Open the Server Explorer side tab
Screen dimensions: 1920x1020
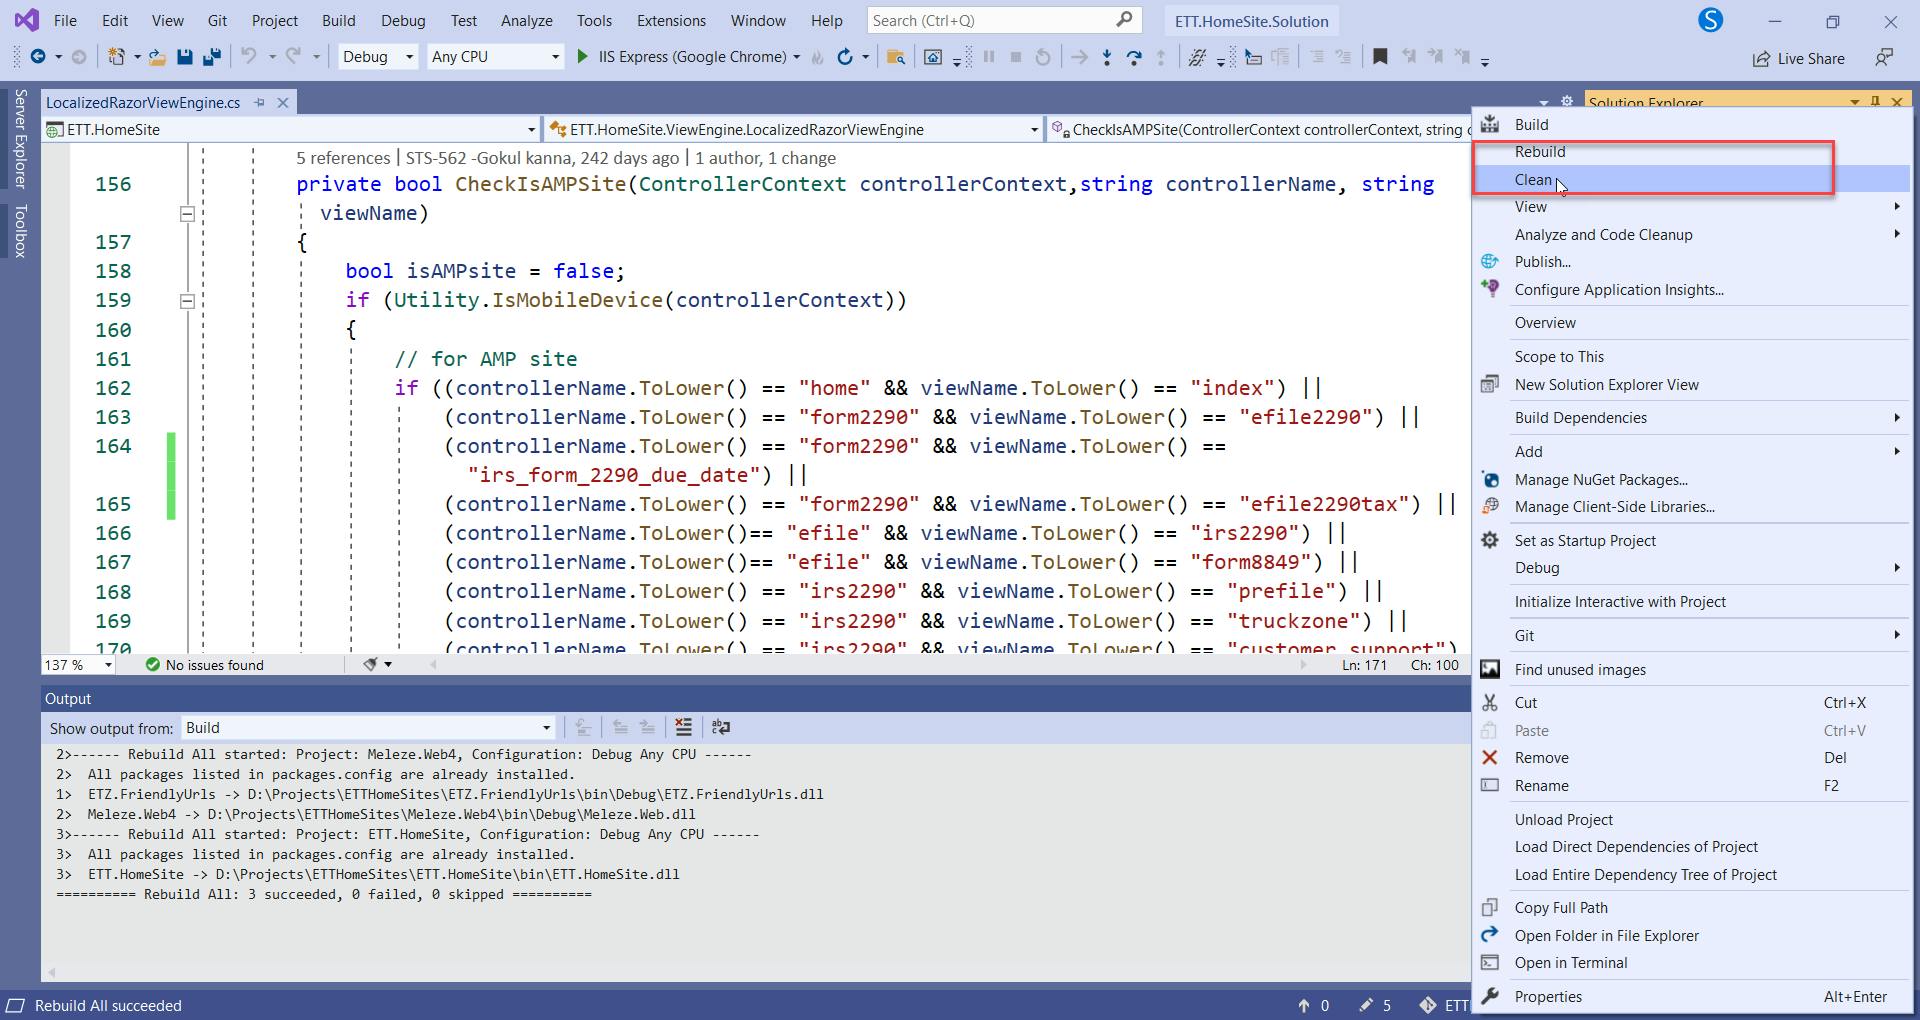pyautogui.click(x=20, y=138)
